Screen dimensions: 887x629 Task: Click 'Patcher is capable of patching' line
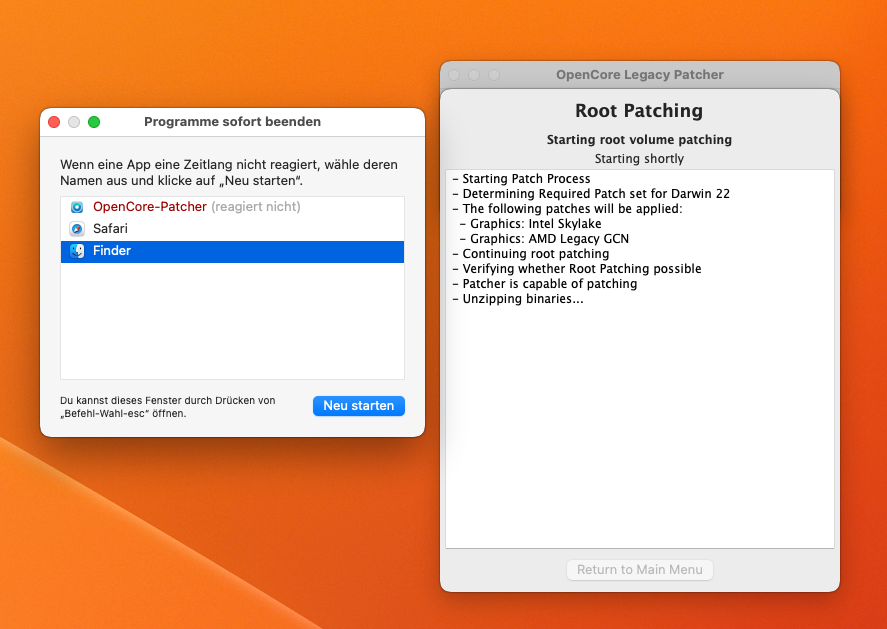click(x=545, y=283)
